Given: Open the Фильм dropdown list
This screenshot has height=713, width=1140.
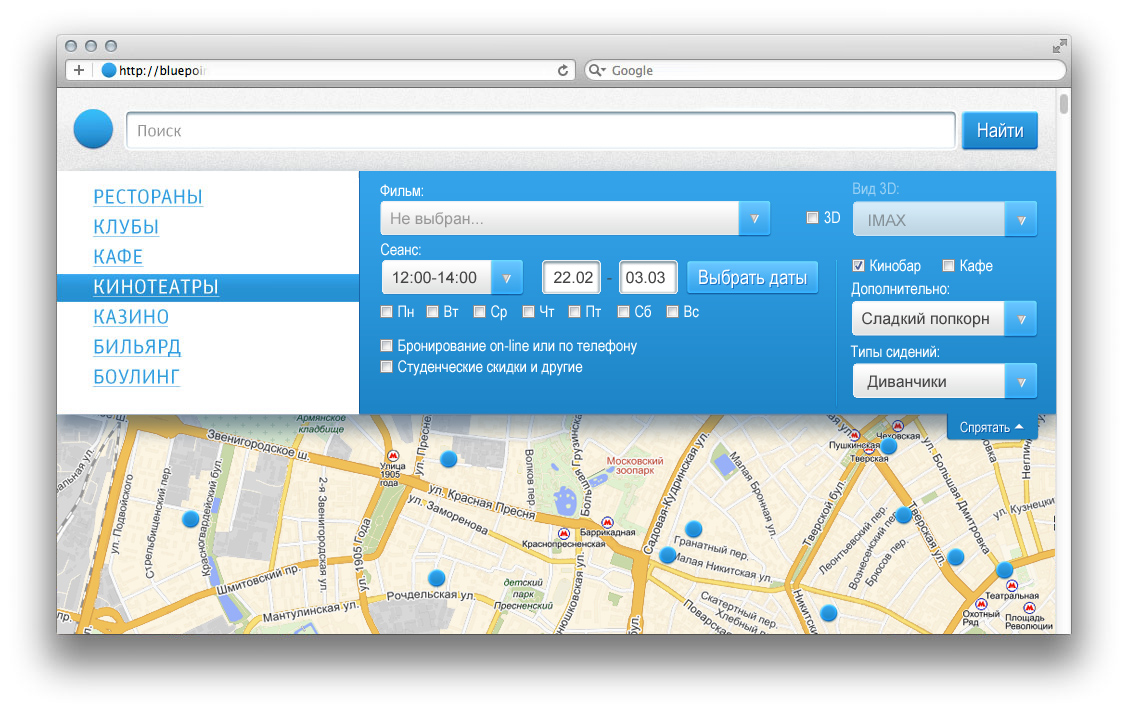Looking at the screenshot, I should (x=754, y=218).
